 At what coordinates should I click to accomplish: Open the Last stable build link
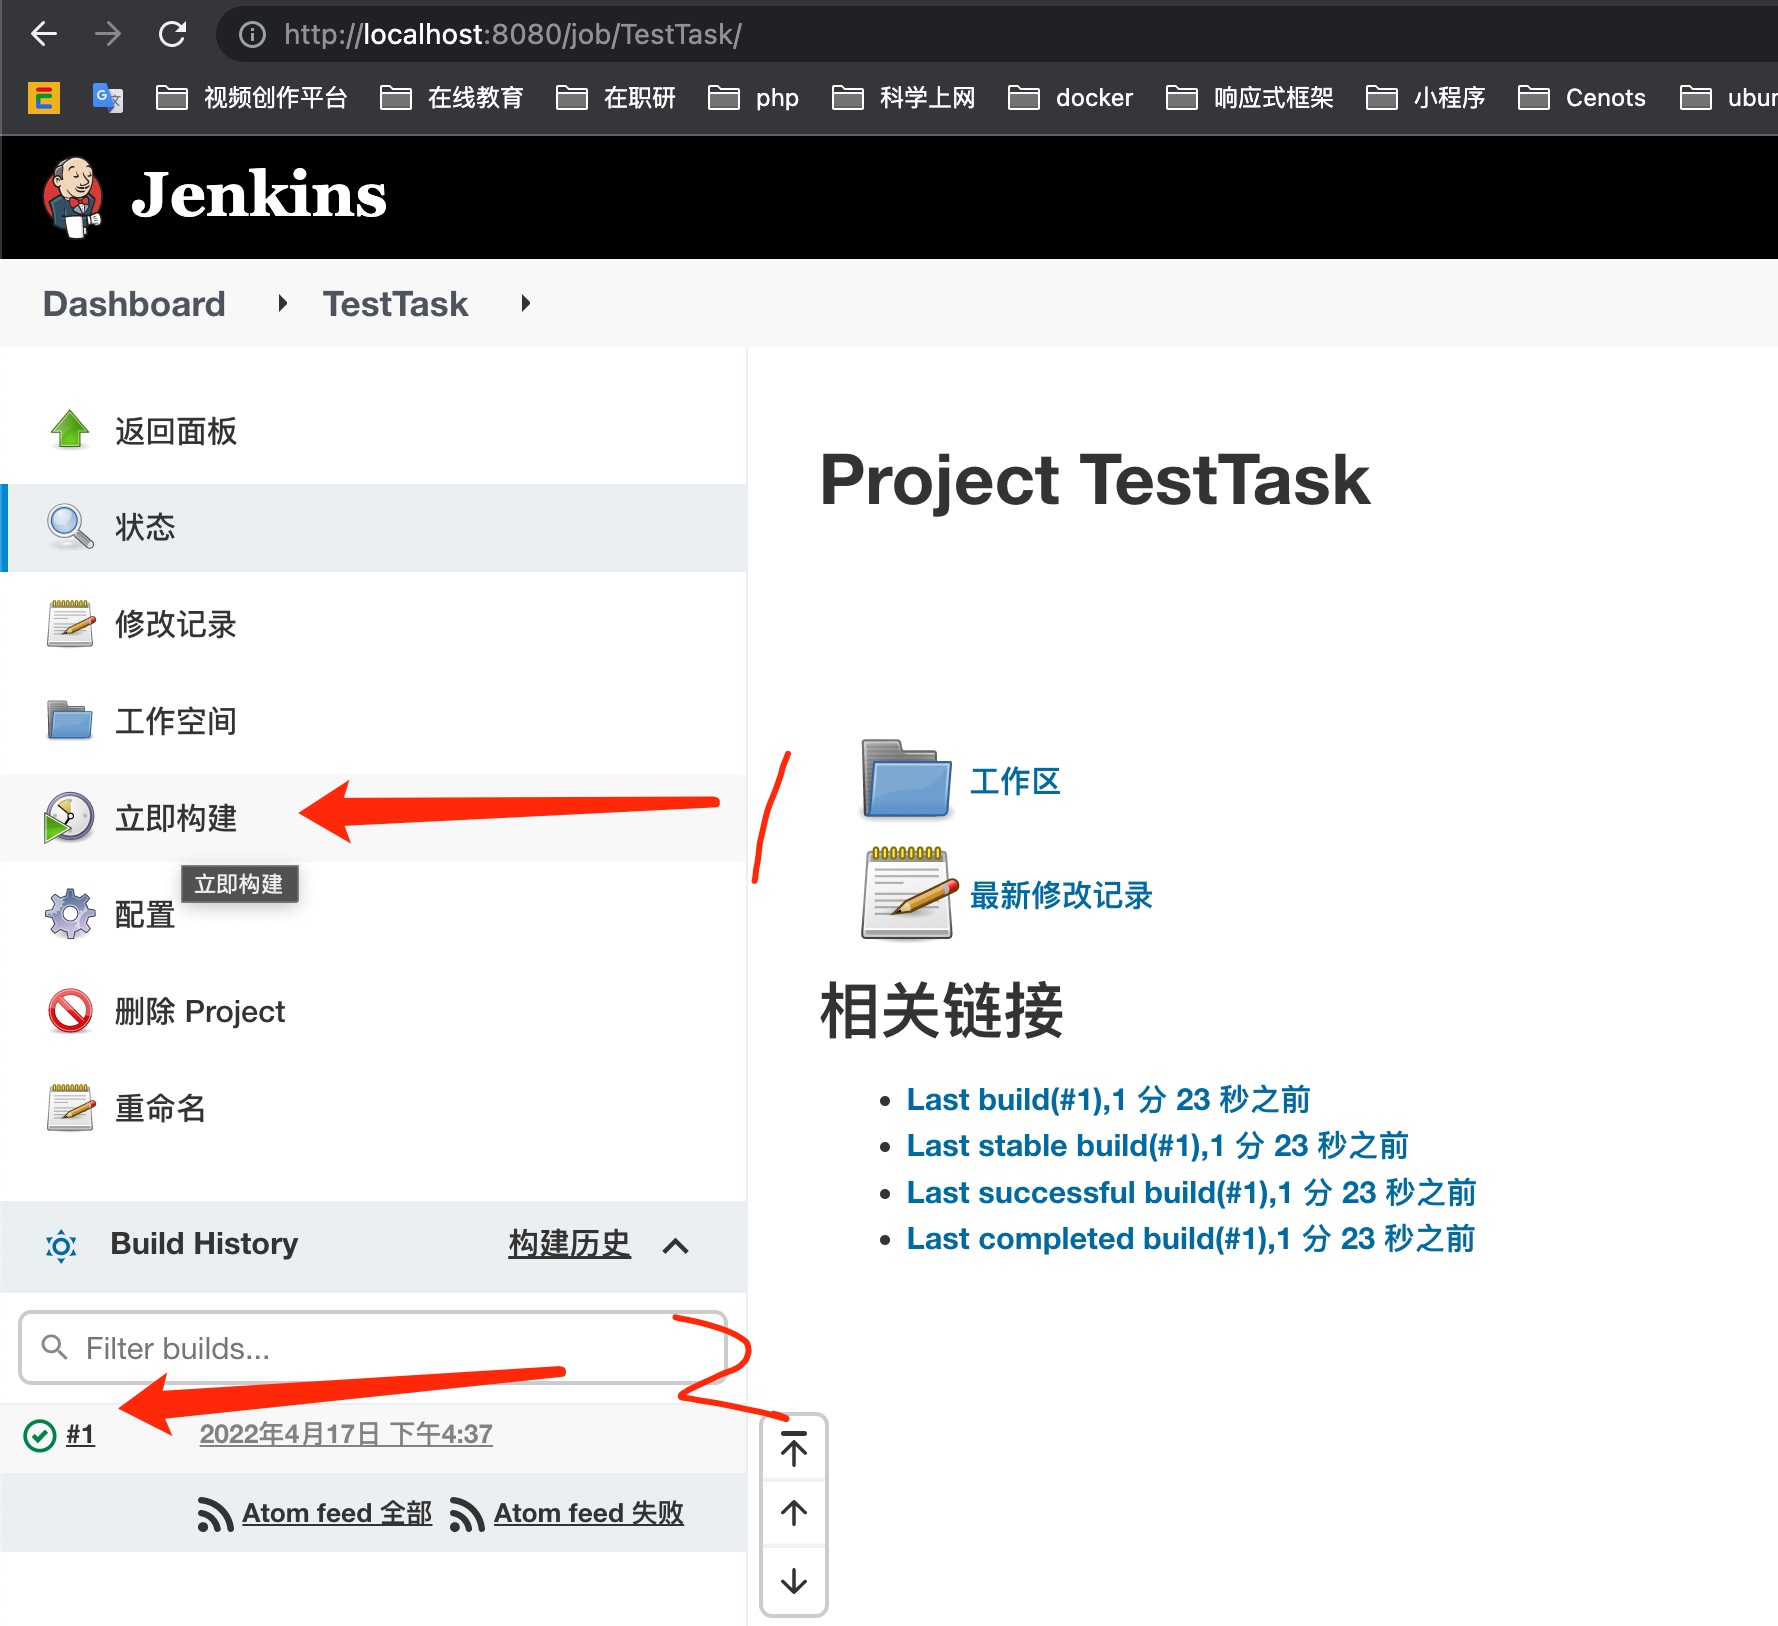(1157, 1146)
